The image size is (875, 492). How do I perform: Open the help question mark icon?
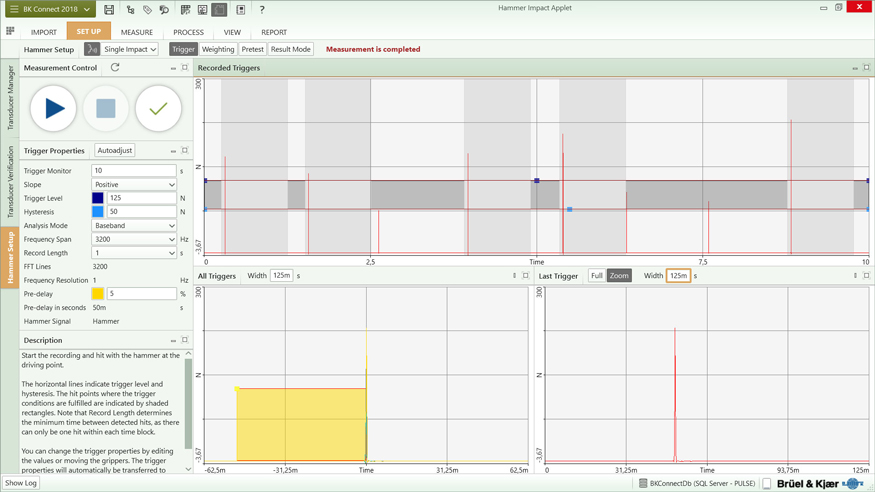pyautogui.click(x=262, y=10)
